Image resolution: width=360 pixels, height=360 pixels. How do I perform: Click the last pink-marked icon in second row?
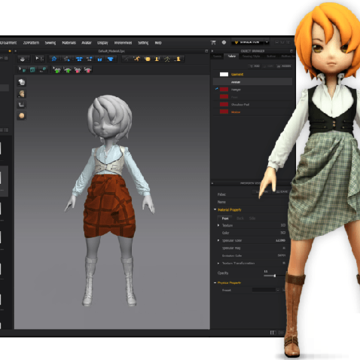88,70
